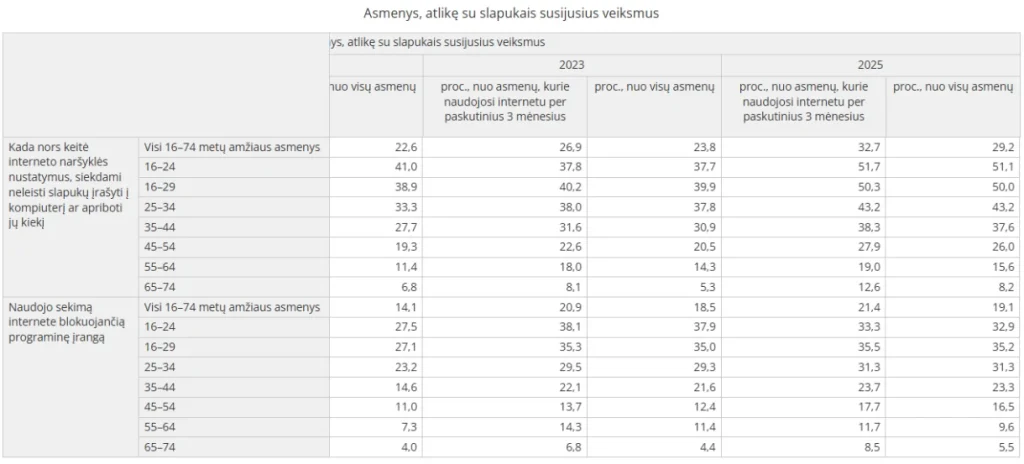This screenshot has height=464, width=1024.
Task: Select 'Visi 16–74 metų' row in tracking-blocker group
Action: tap(232, 307)
